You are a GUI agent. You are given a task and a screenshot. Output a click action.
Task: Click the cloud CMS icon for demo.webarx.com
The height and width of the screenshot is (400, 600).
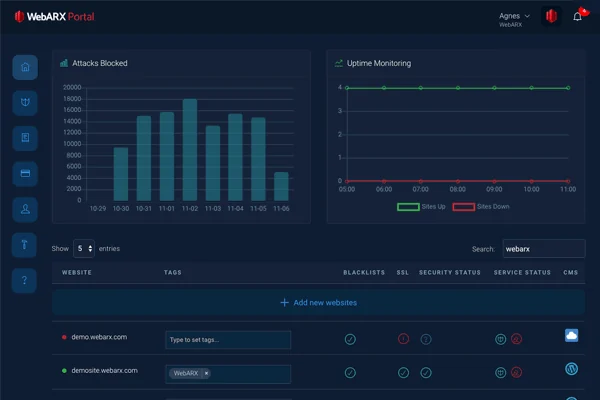(x=571, y=336)
